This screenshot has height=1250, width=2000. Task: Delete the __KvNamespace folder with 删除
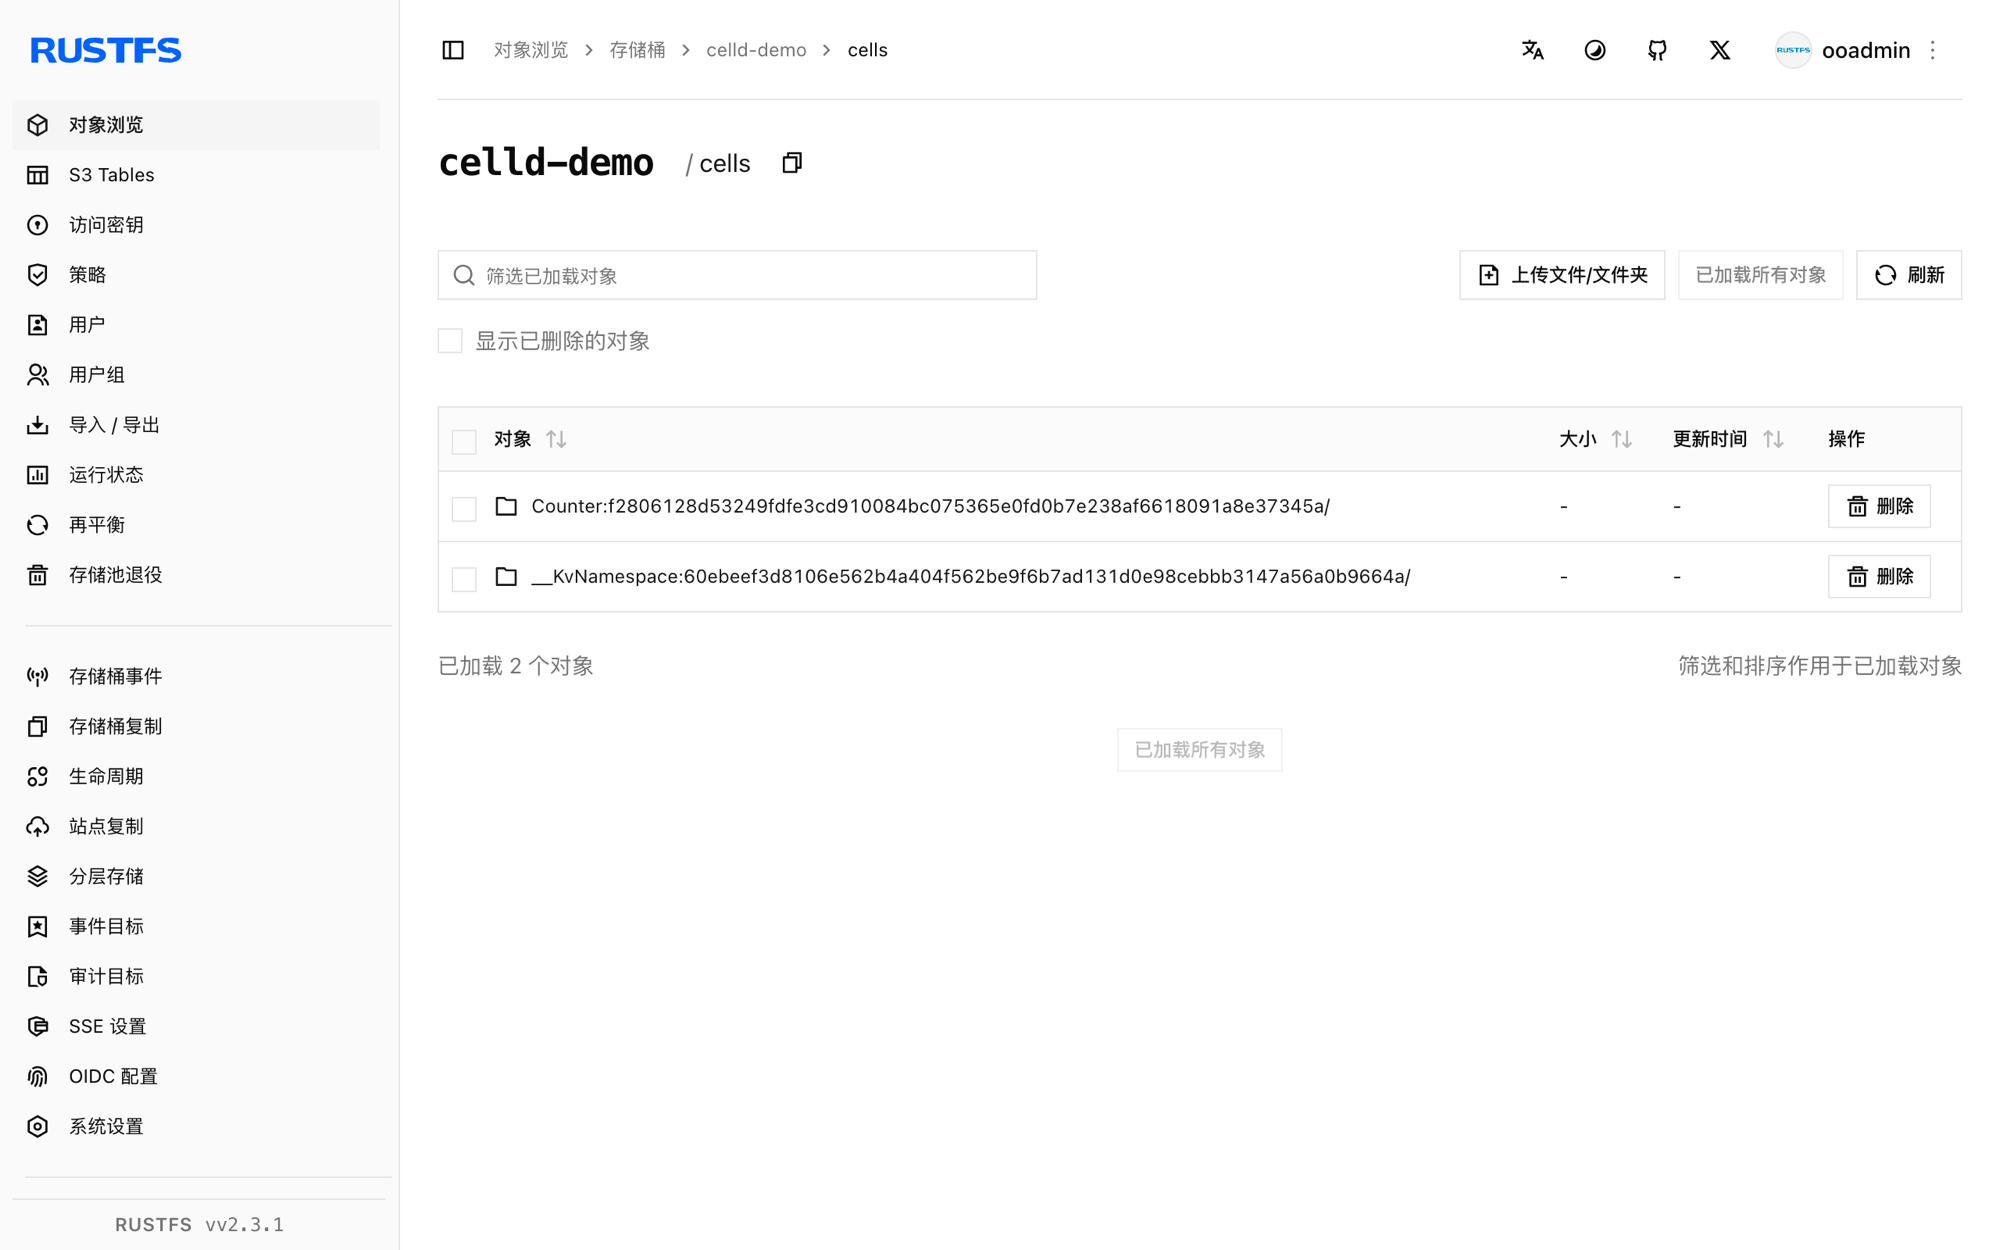point(1879,577)
